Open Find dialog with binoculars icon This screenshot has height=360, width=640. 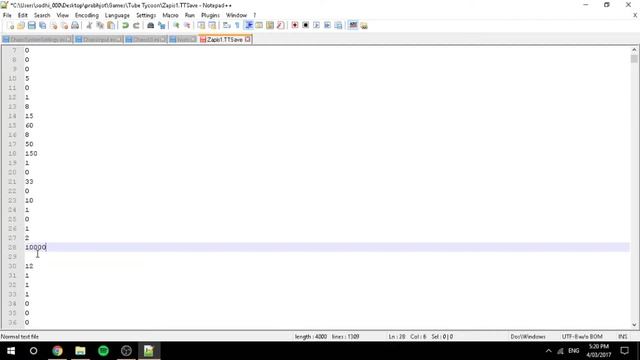(151, 26)
